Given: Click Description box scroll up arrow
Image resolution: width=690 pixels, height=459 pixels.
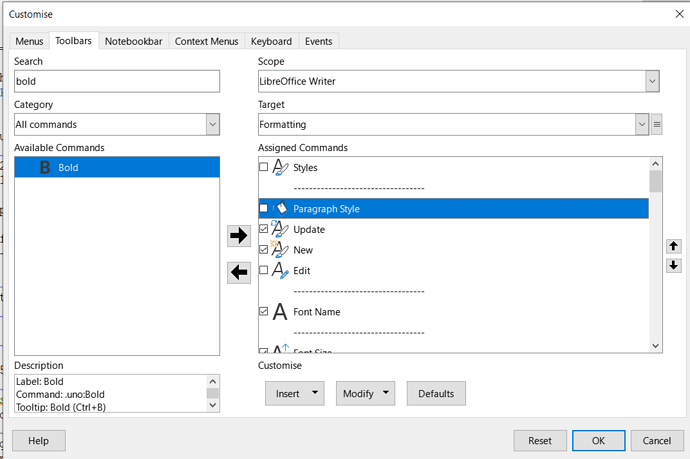Looking at the screenshot, I should point(213,382).
